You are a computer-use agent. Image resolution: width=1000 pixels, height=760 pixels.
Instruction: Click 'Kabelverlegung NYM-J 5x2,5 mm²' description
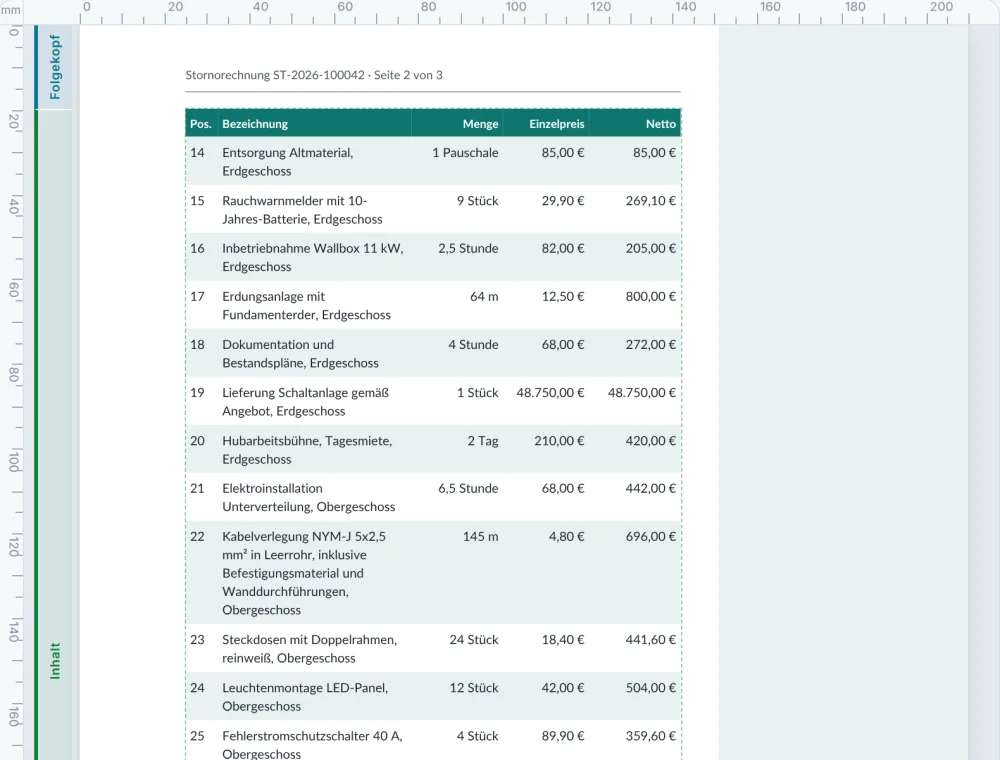coord(304,573)
